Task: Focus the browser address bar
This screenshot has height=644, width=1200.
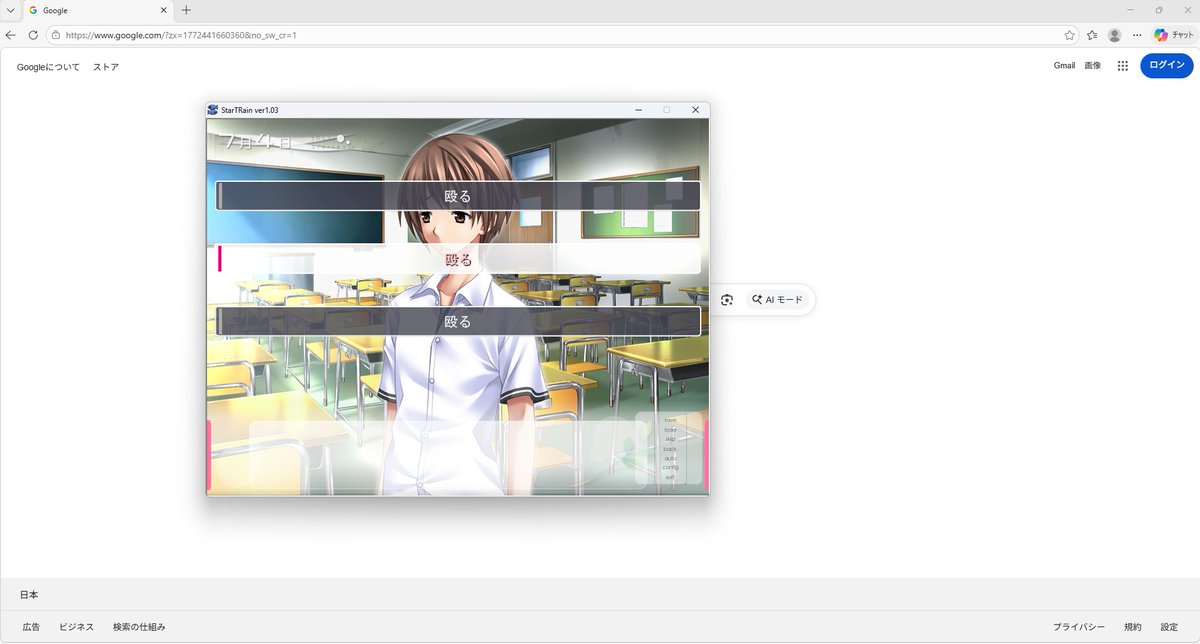Action: tap(560, 35)
